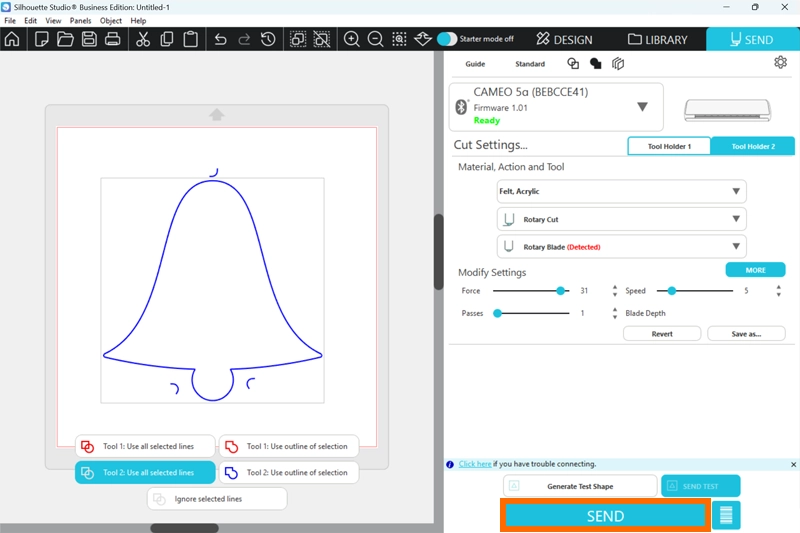Select Tool 1: Use all selected lines
This screenshot has height=533, width=800.
[147, 446]
